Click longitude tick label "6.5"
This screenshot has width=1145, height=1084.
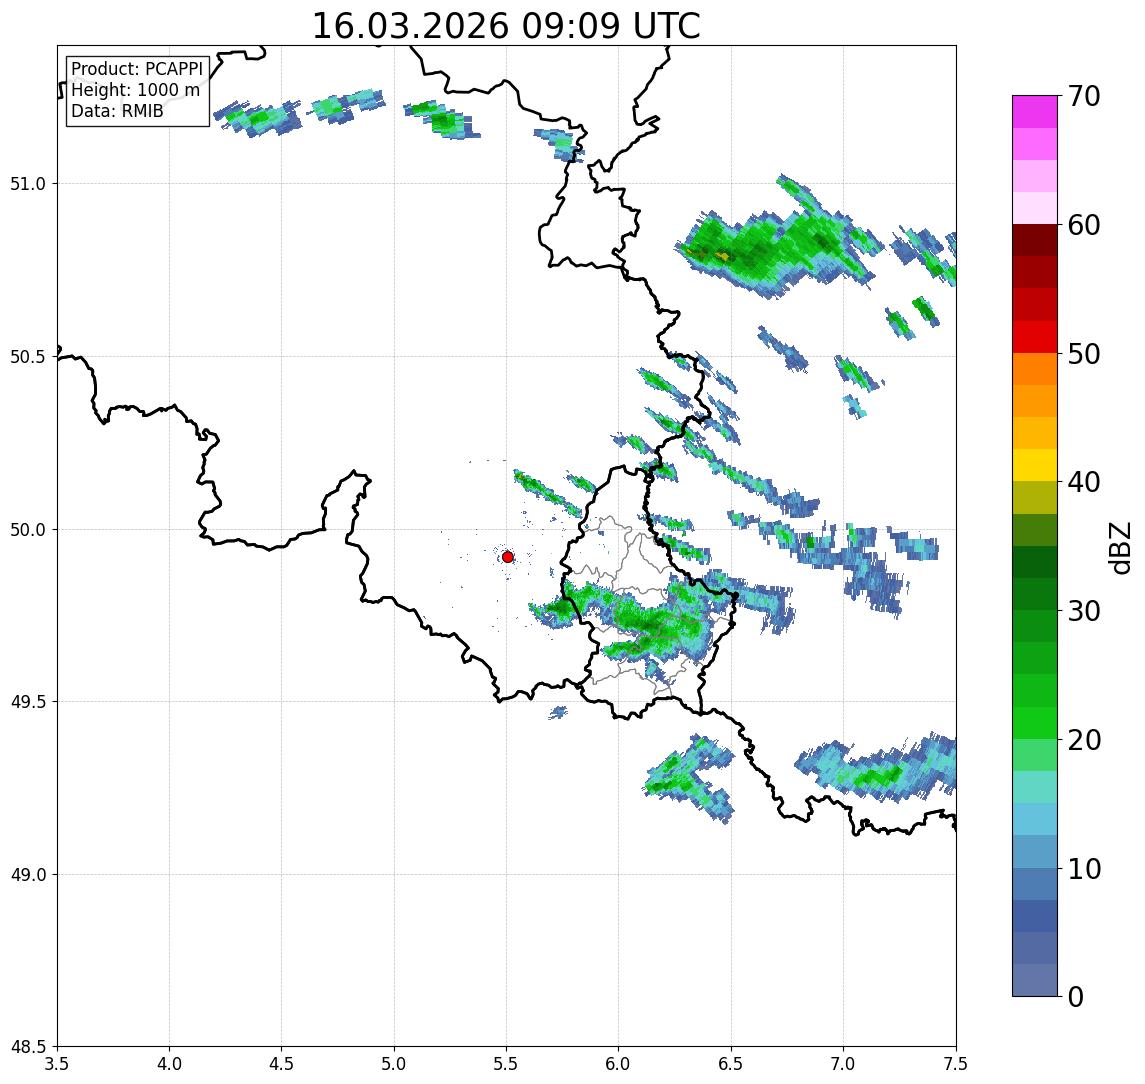coord(731,1064)
